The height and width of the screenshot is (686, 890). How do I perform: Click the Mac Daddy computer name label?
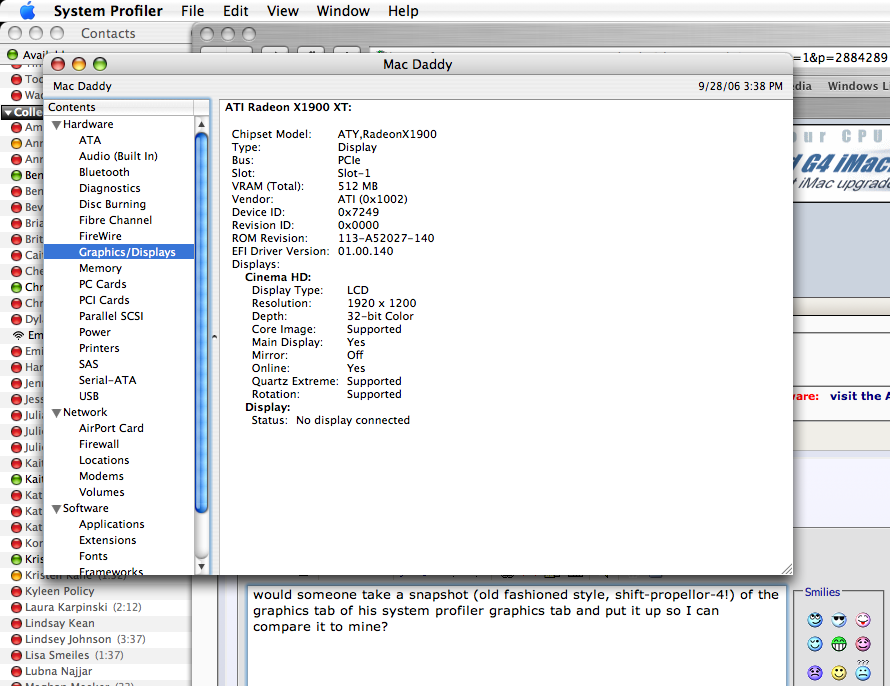(82, 86)
